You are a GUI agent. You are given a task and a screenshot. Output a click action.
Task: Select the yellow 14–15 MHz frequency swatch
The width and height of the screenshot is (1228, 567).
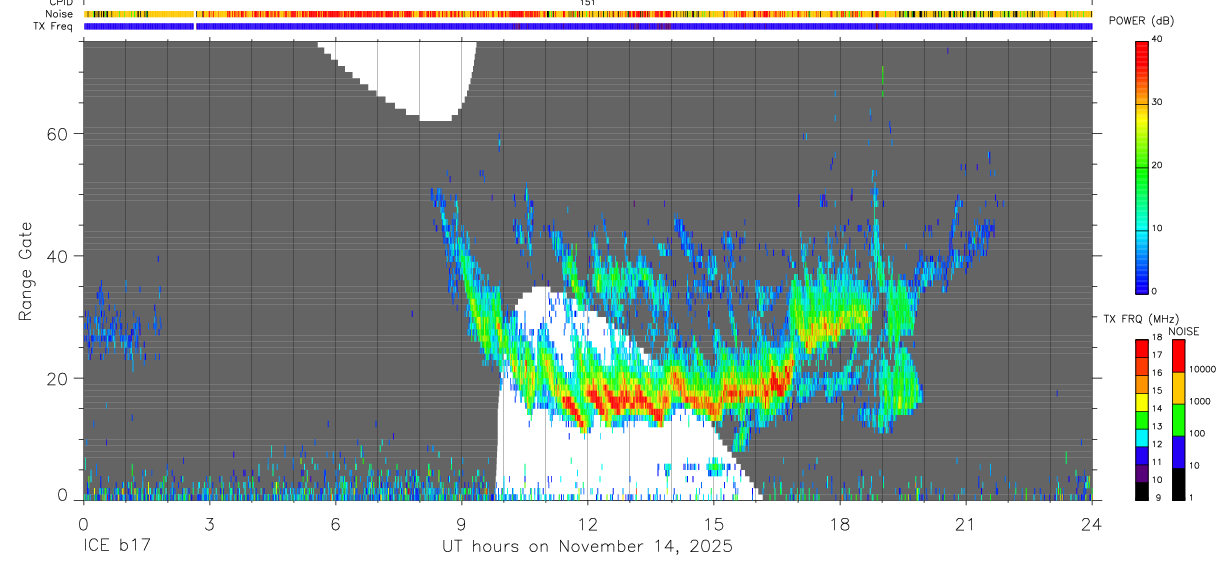pos(1141,402)
